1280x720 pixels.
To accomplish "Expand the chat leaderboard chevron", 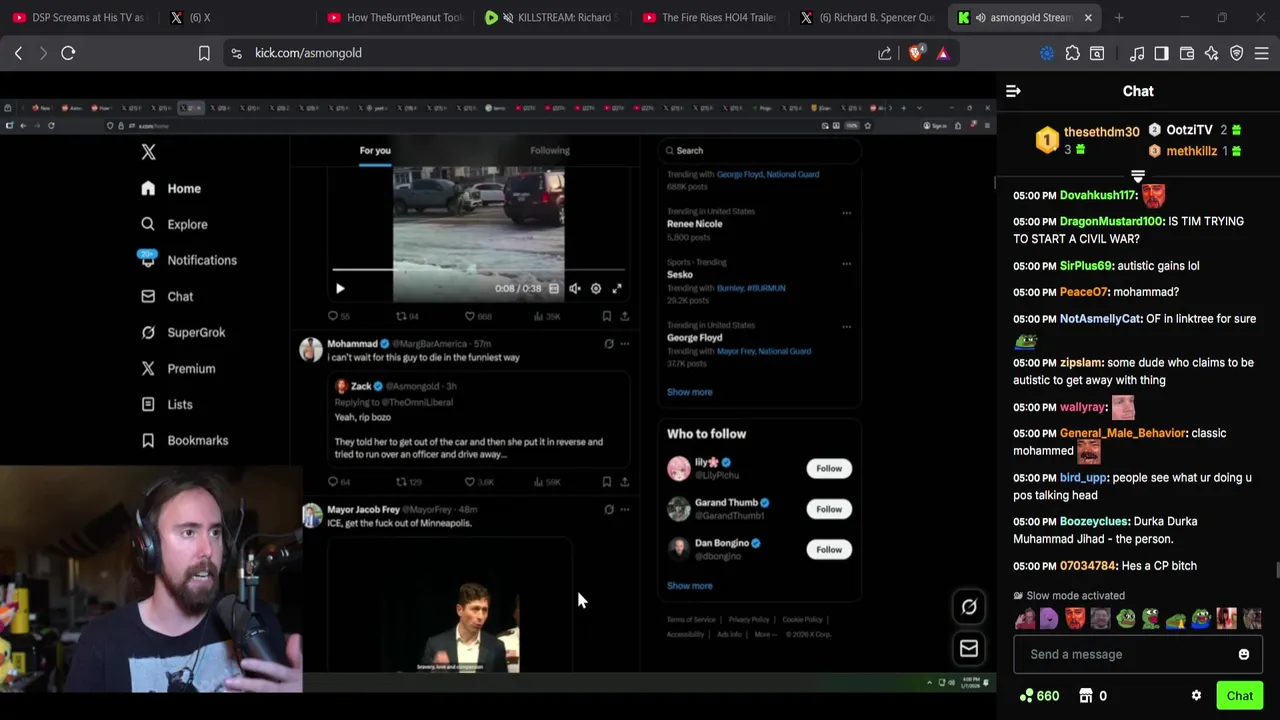I will click(x=1138, y=177).
